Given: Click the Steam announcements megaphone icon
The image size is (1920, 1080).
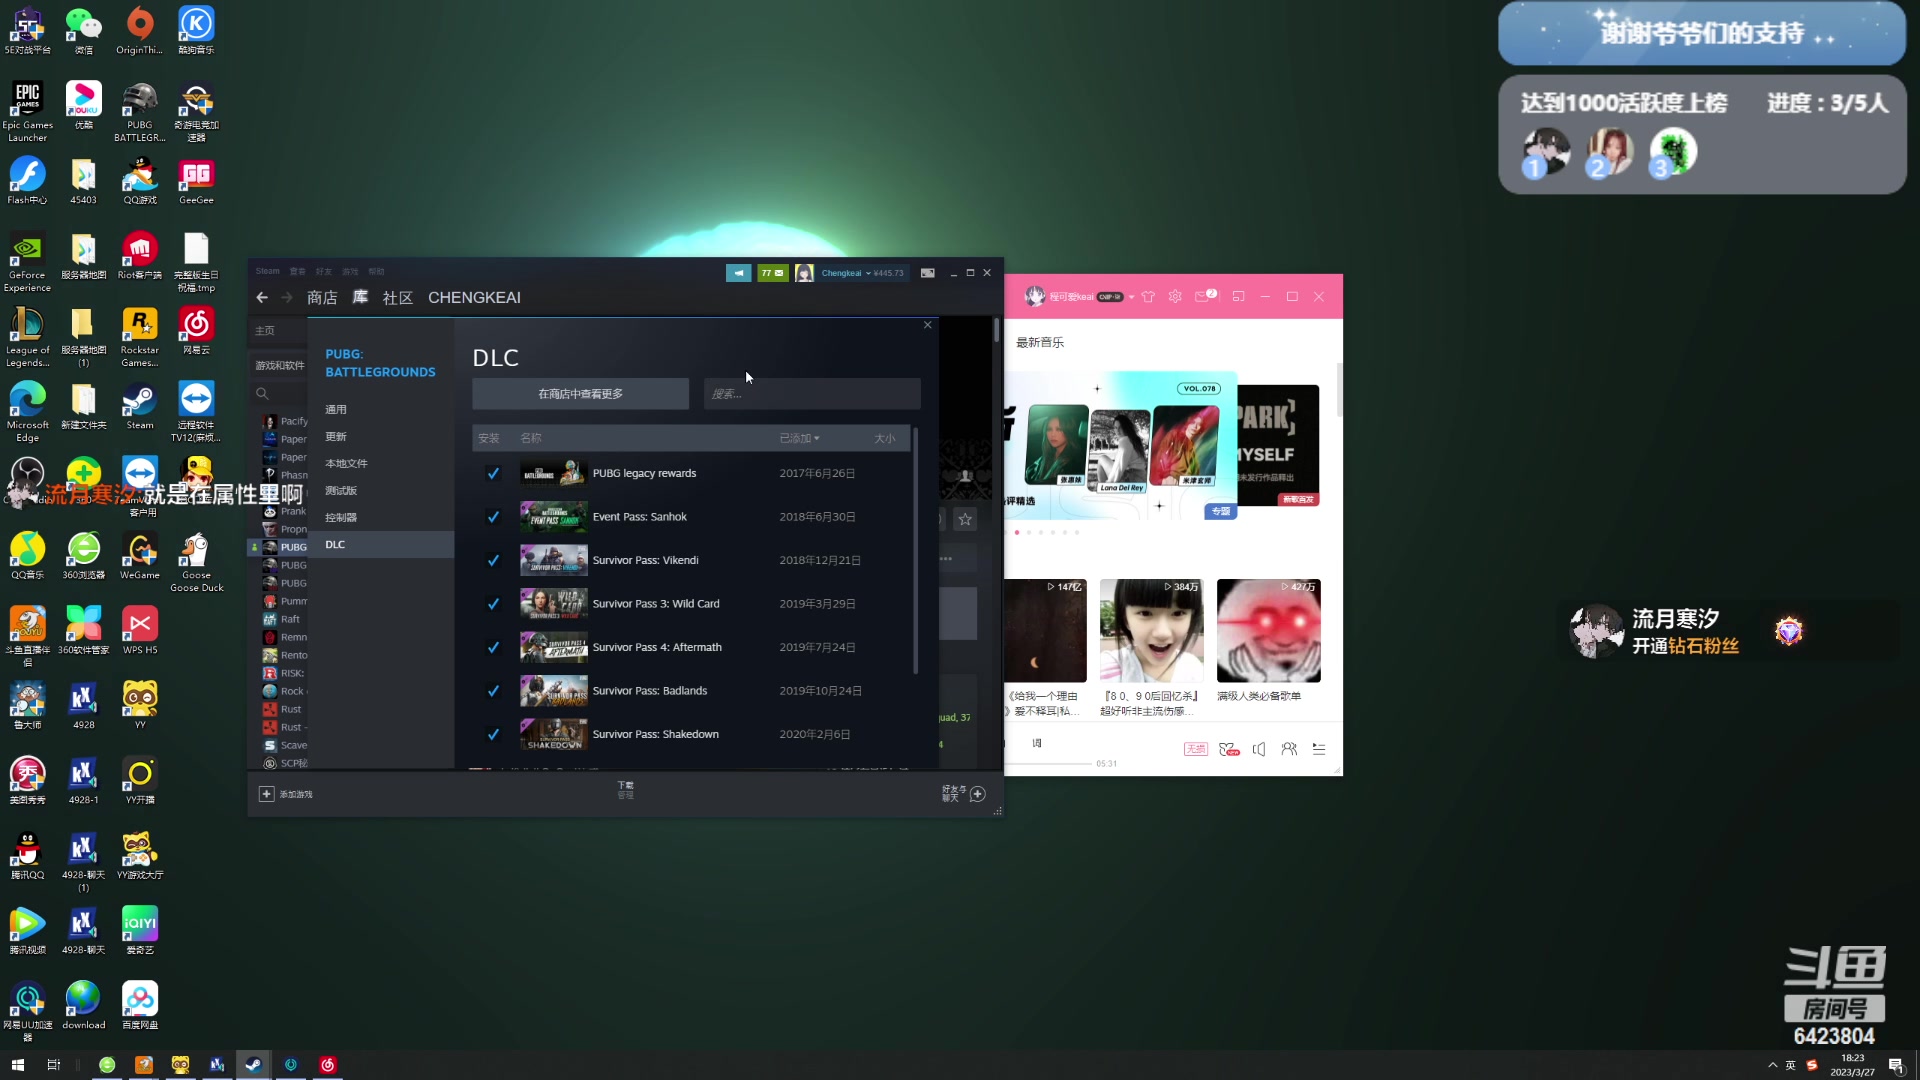Looking at the screenshot, I should 738,273.
